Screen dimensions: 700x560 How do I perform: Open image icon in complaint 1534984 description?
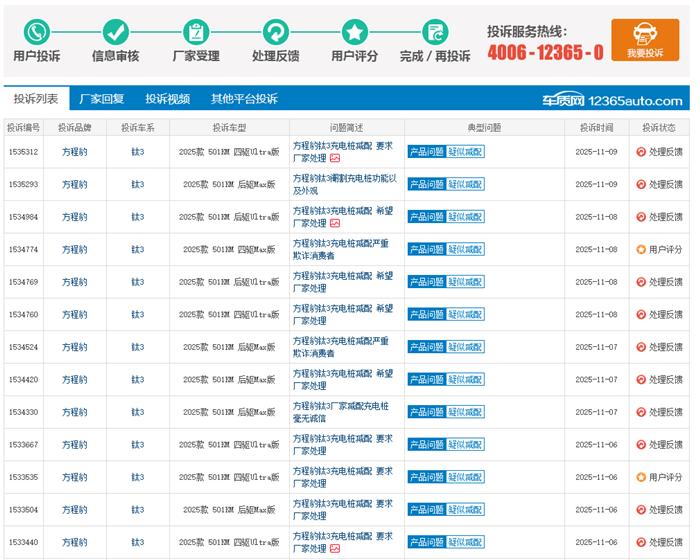[336, 223]
